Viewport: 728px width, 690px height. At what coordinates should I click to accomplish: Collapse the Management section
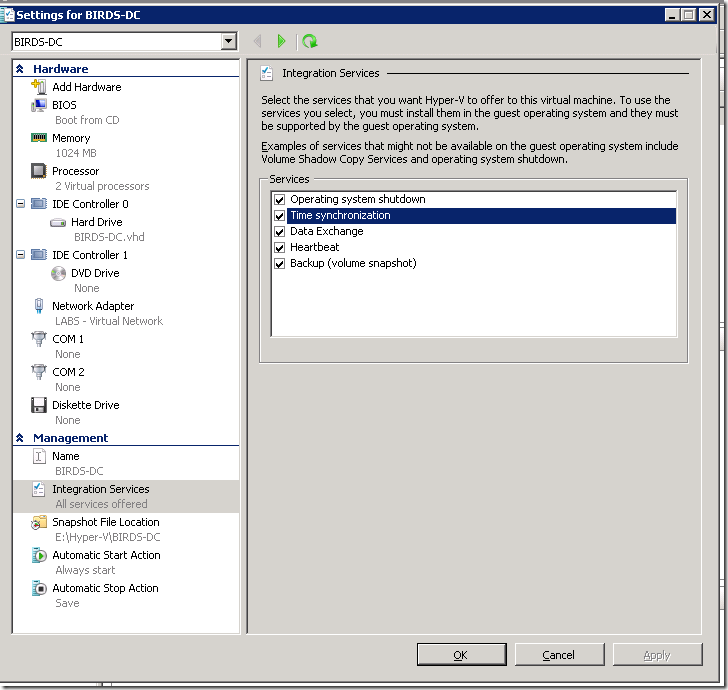coord(20,438)
